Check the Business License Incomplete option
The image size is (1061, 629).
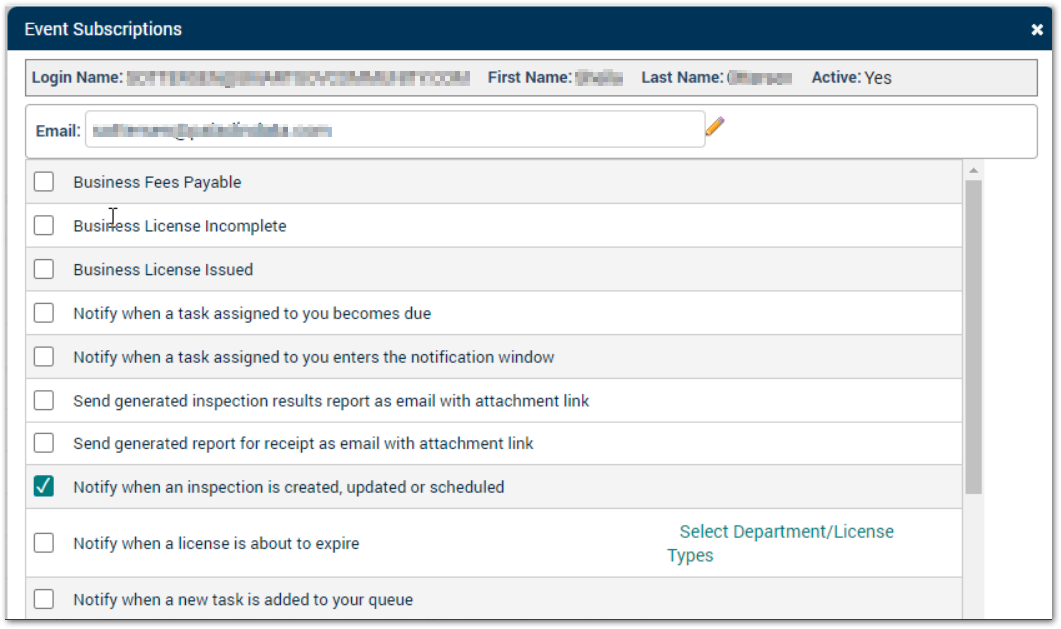(x=43, y=225)
